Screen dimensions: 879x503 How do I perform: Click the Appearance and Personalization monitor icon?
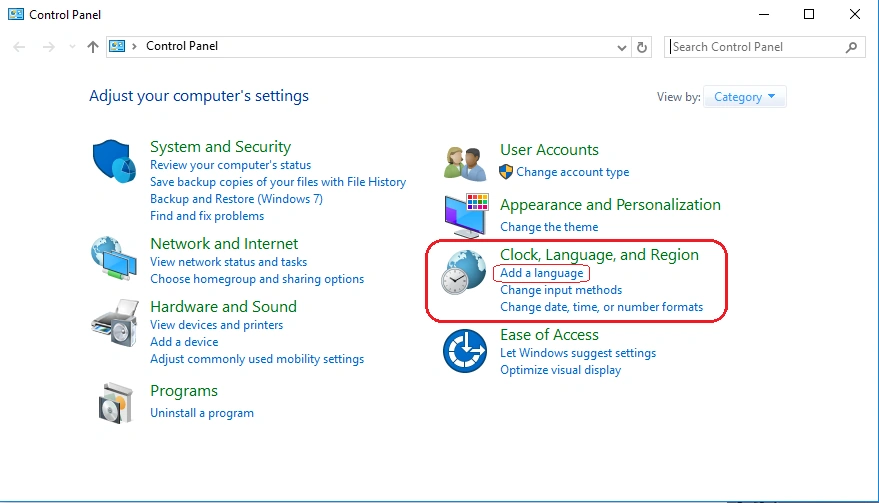point(466,216)
